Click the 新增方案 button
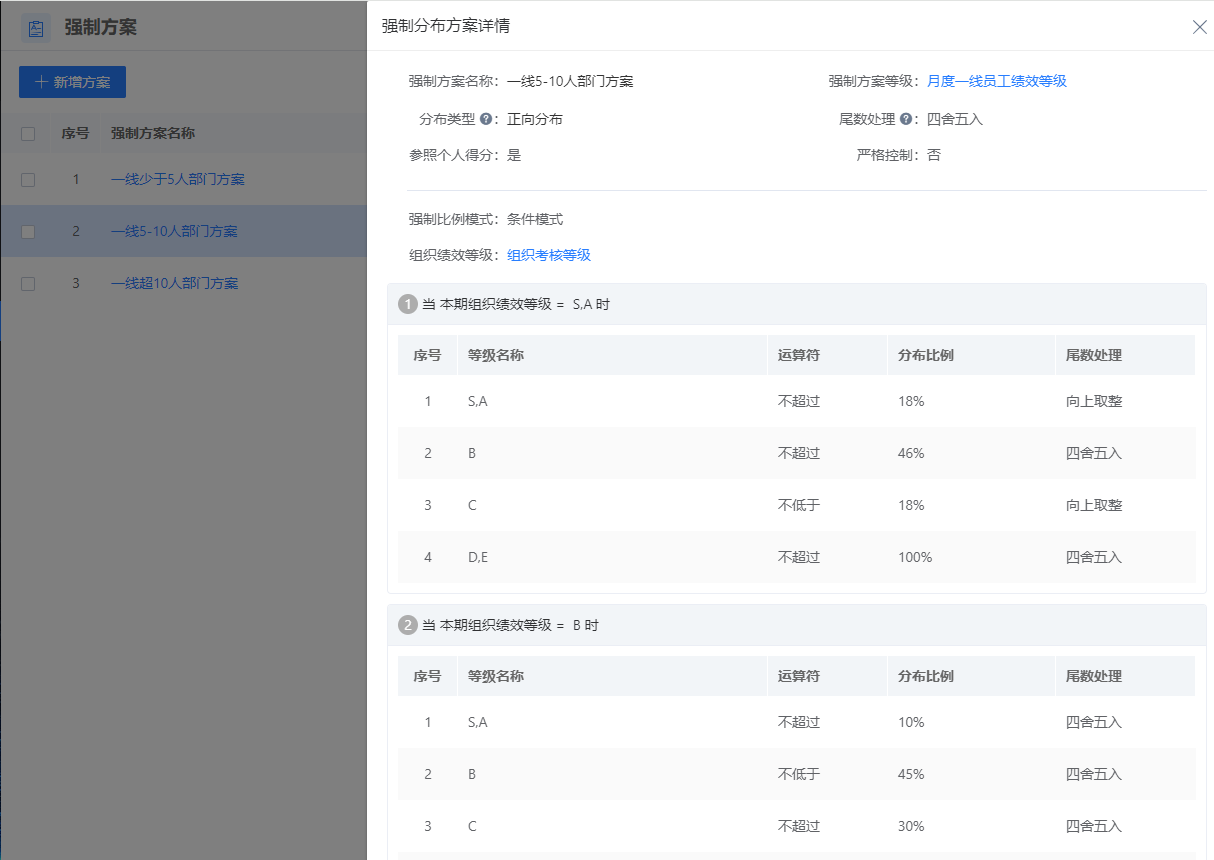Image resolution: width=1214 pixels, height=860 pixels. pyautogui.click(x=71, y=82)
